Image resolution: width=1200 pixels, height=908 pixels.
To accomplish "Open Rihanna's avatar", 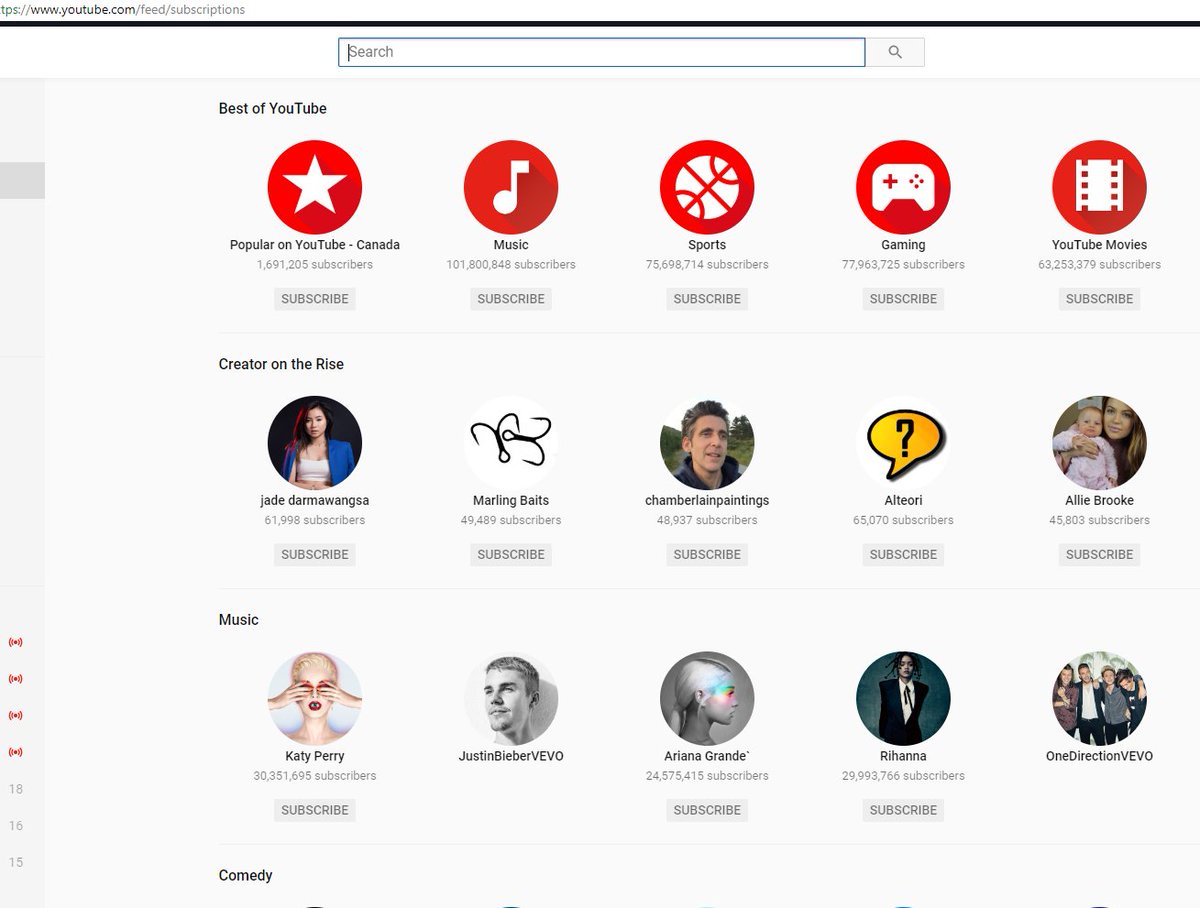I will [903, 699].
